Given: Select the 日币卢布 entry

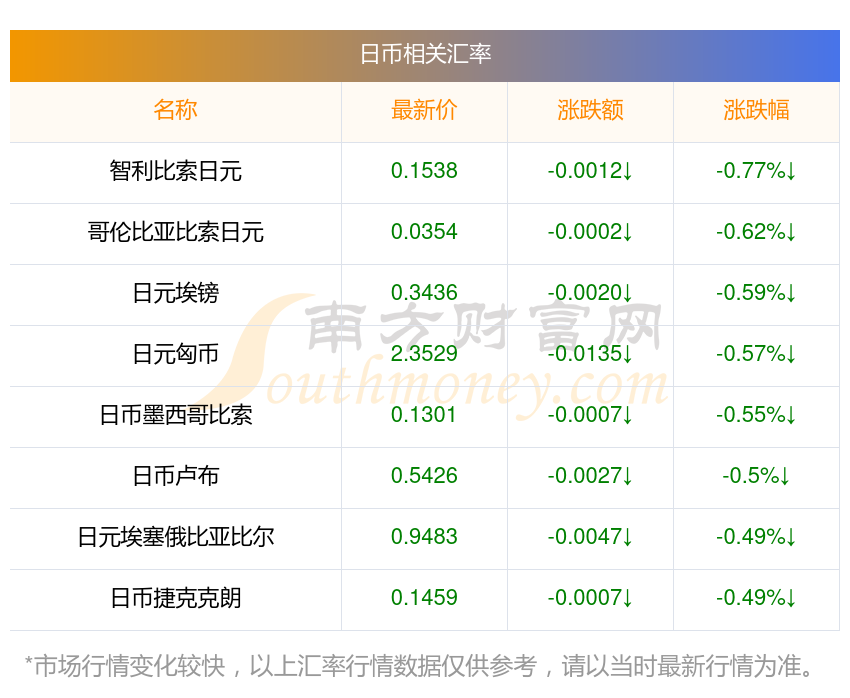Looking at the screenshot, I should (x=176, y=476).
